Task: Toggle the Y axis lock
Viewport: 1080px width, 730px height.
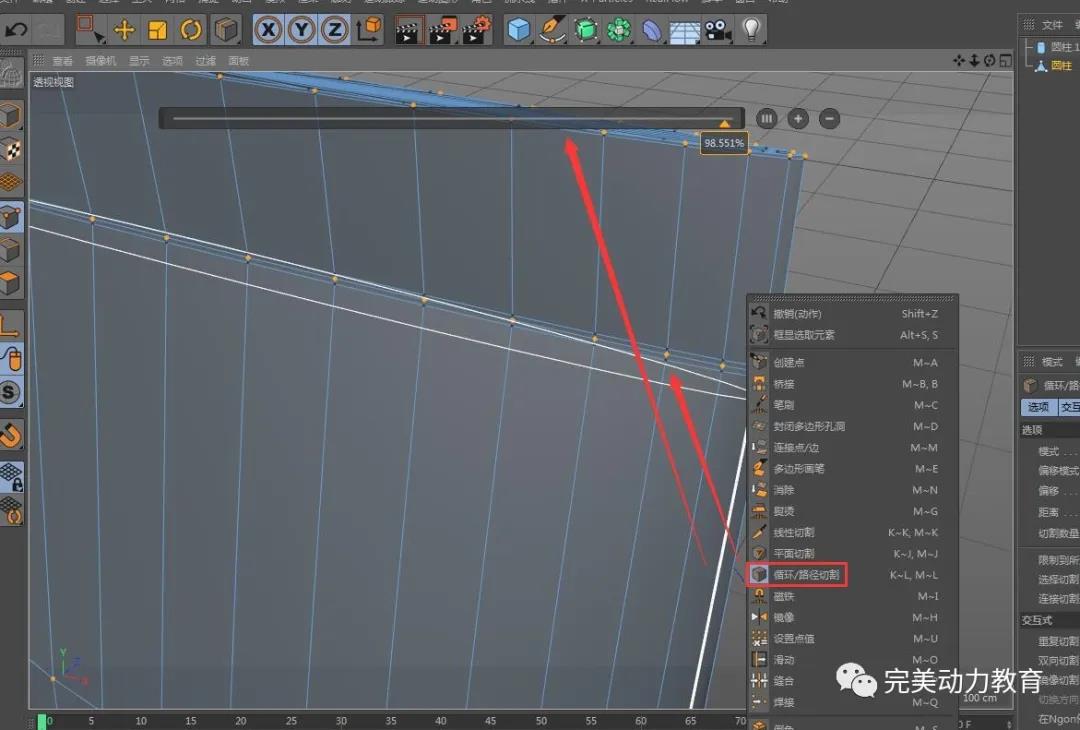Action: point(301,29)
